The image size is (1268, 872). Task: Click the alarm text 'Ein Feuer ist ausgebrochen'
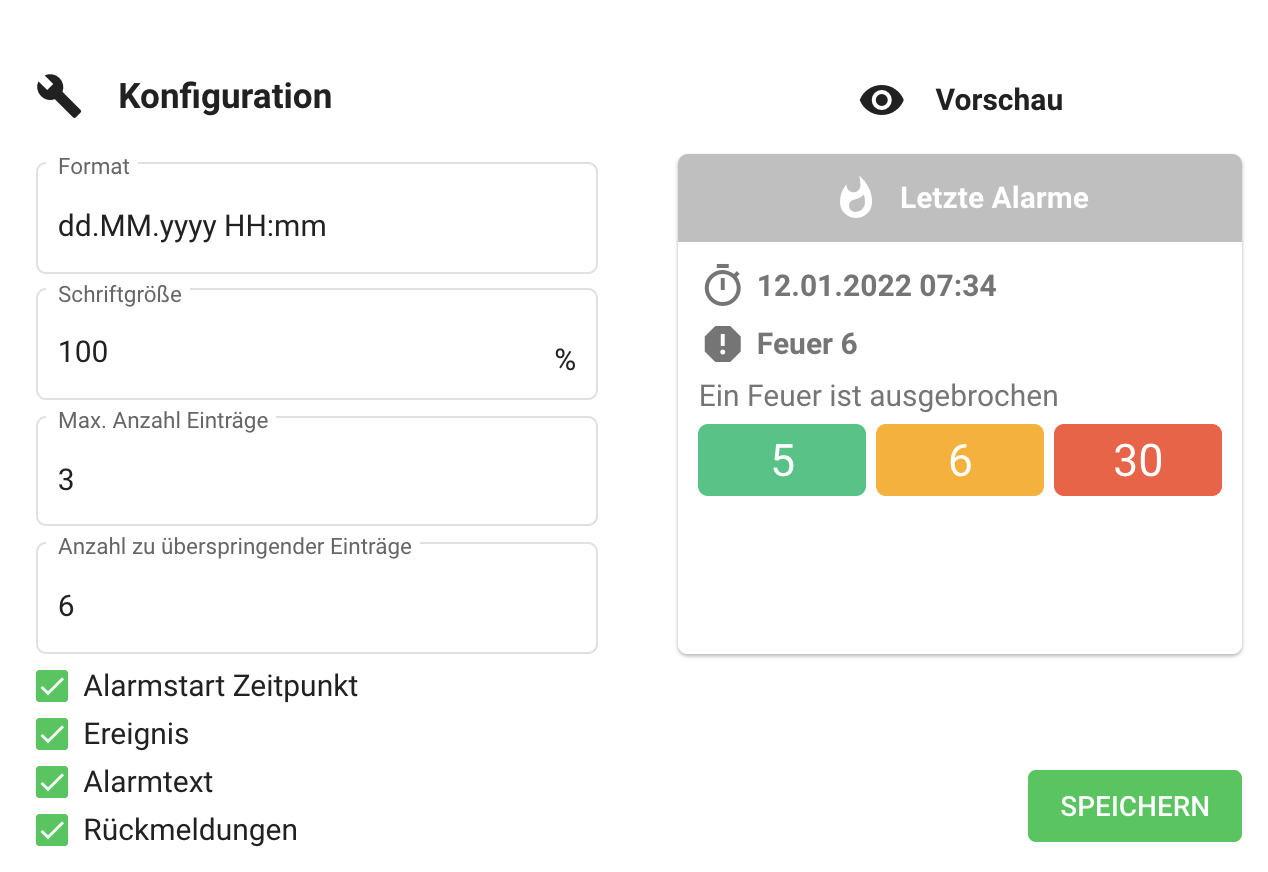[x=878, y=396]
